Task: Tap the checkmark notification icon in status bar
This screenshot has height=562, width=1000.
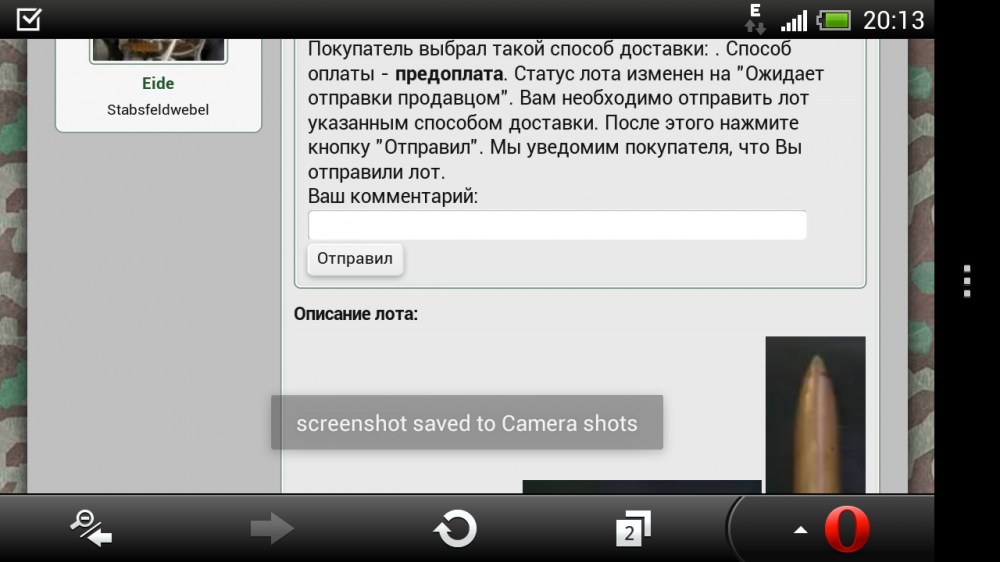Action: pos(29,19)
